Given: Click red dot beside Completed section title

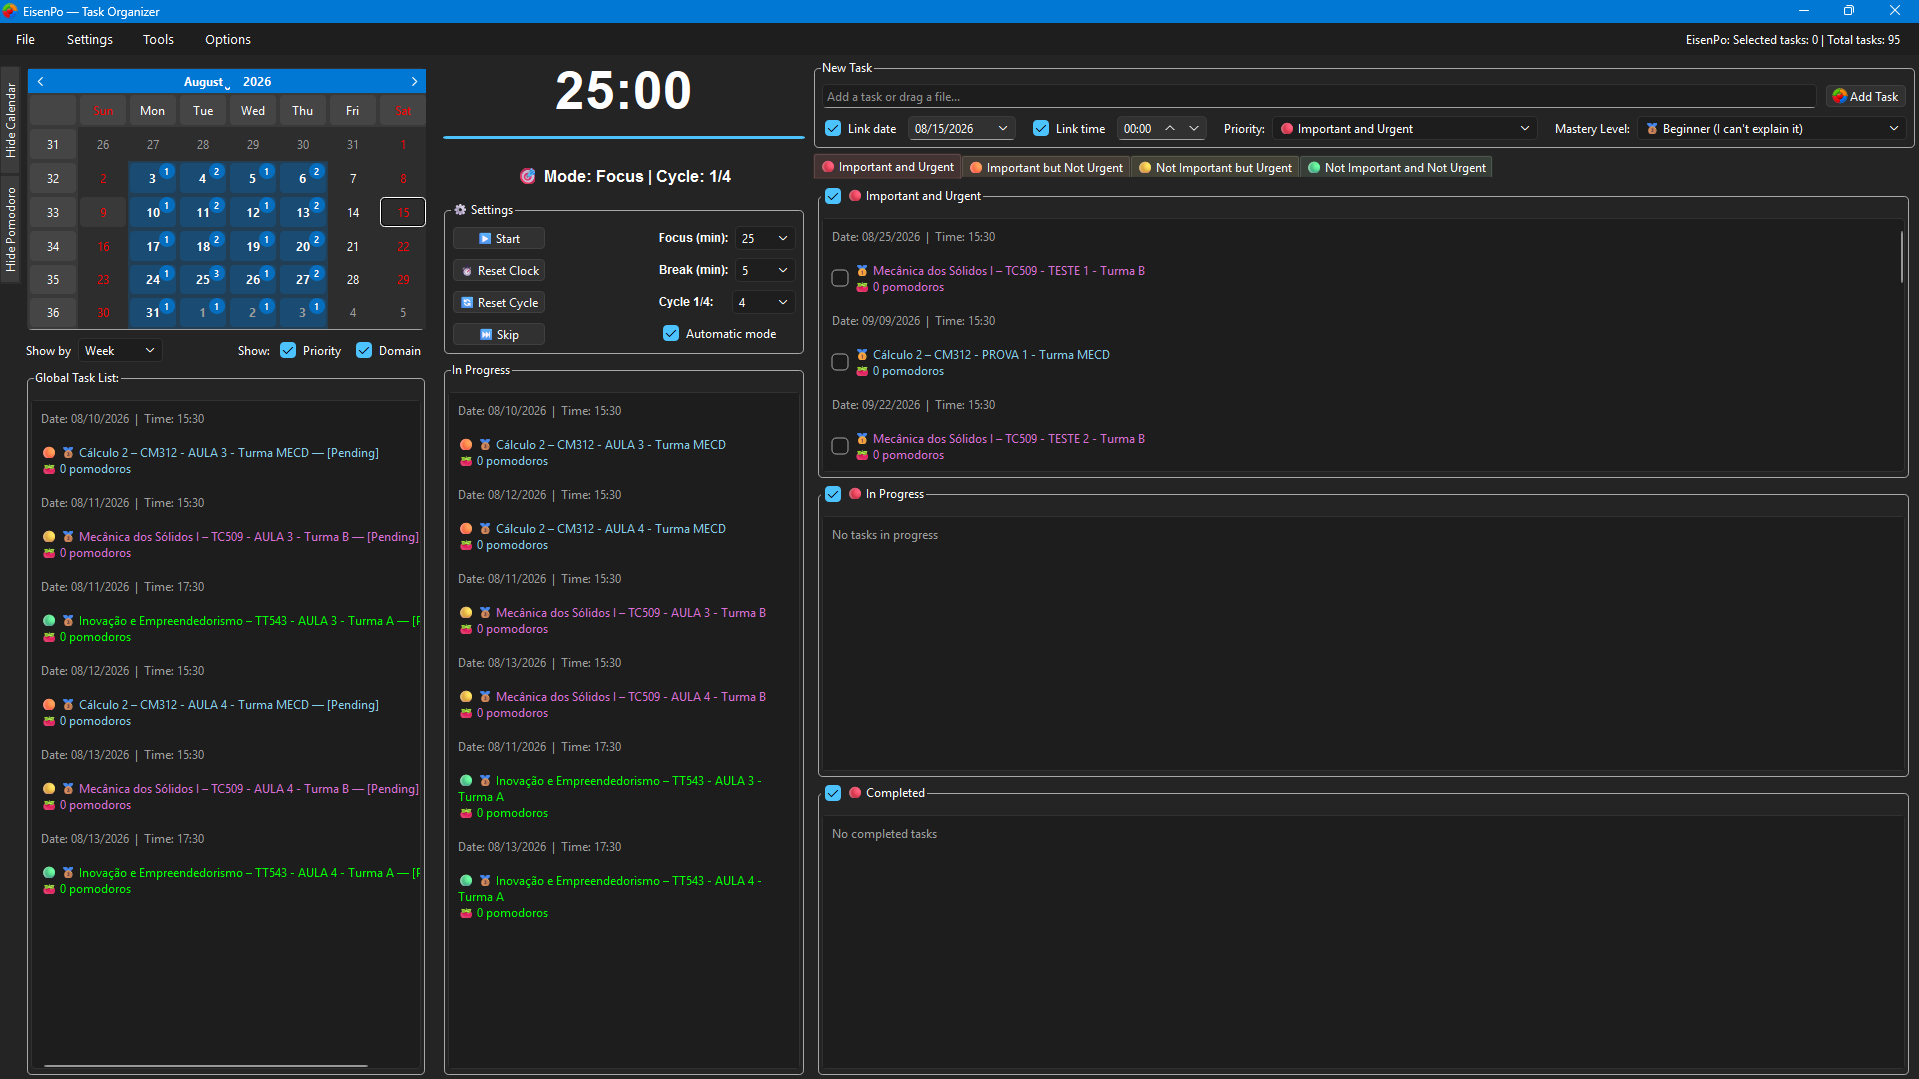Looking at the screenshot, I should 855,793.
